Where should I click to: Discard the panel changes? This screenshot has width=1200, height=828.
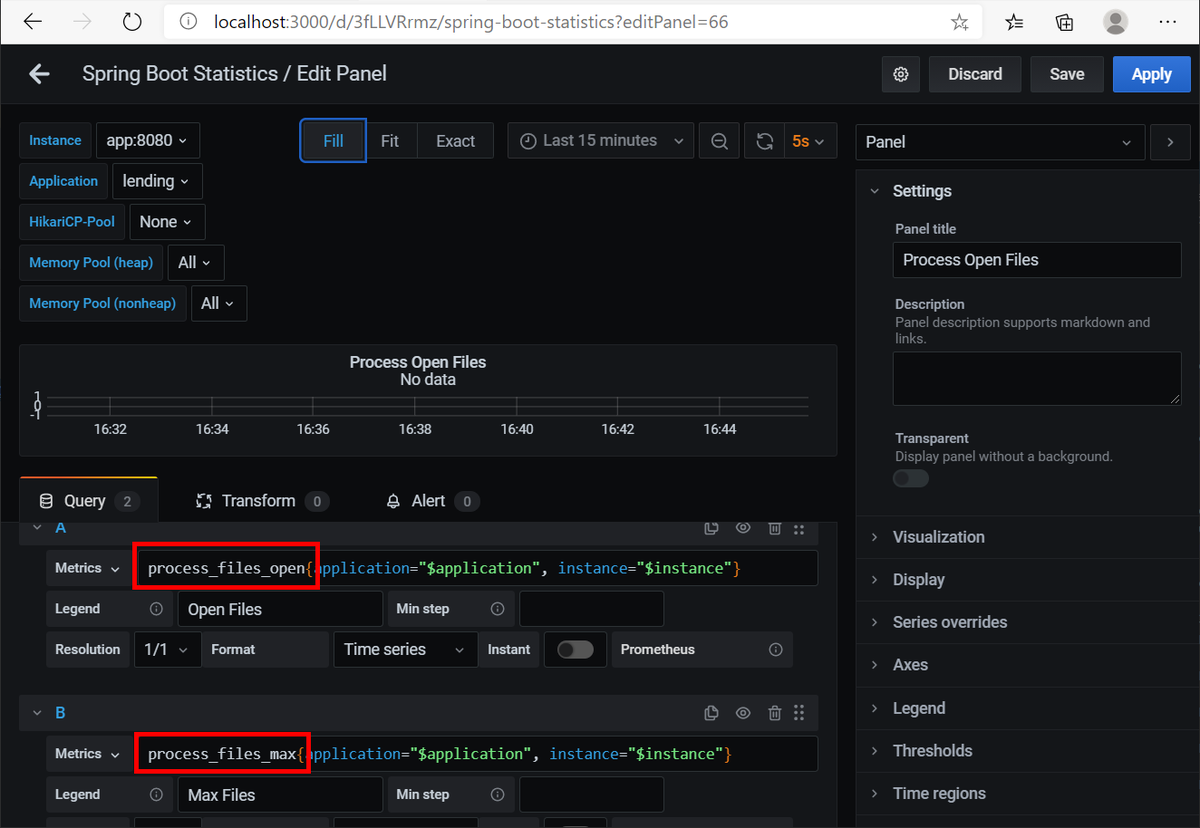click(975, 74)
